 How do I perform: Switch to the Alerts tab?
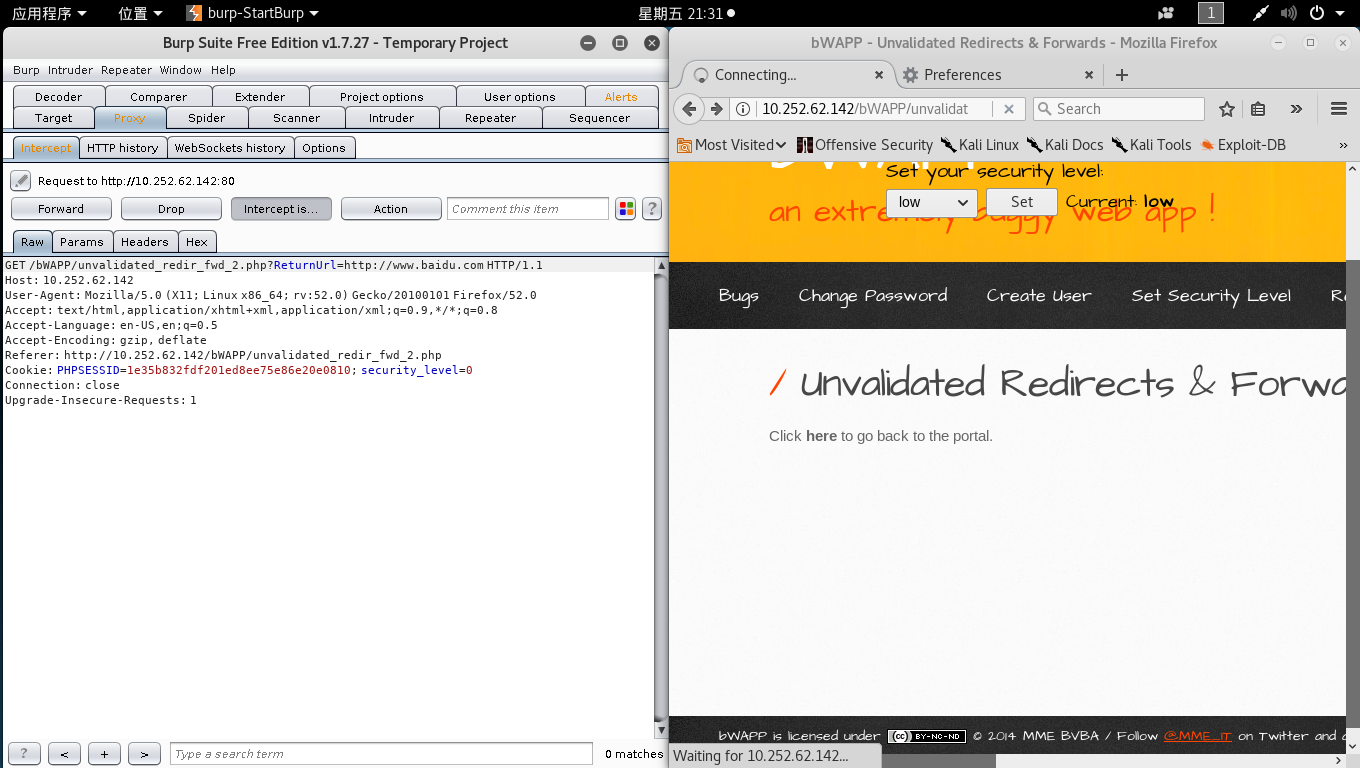621,97
